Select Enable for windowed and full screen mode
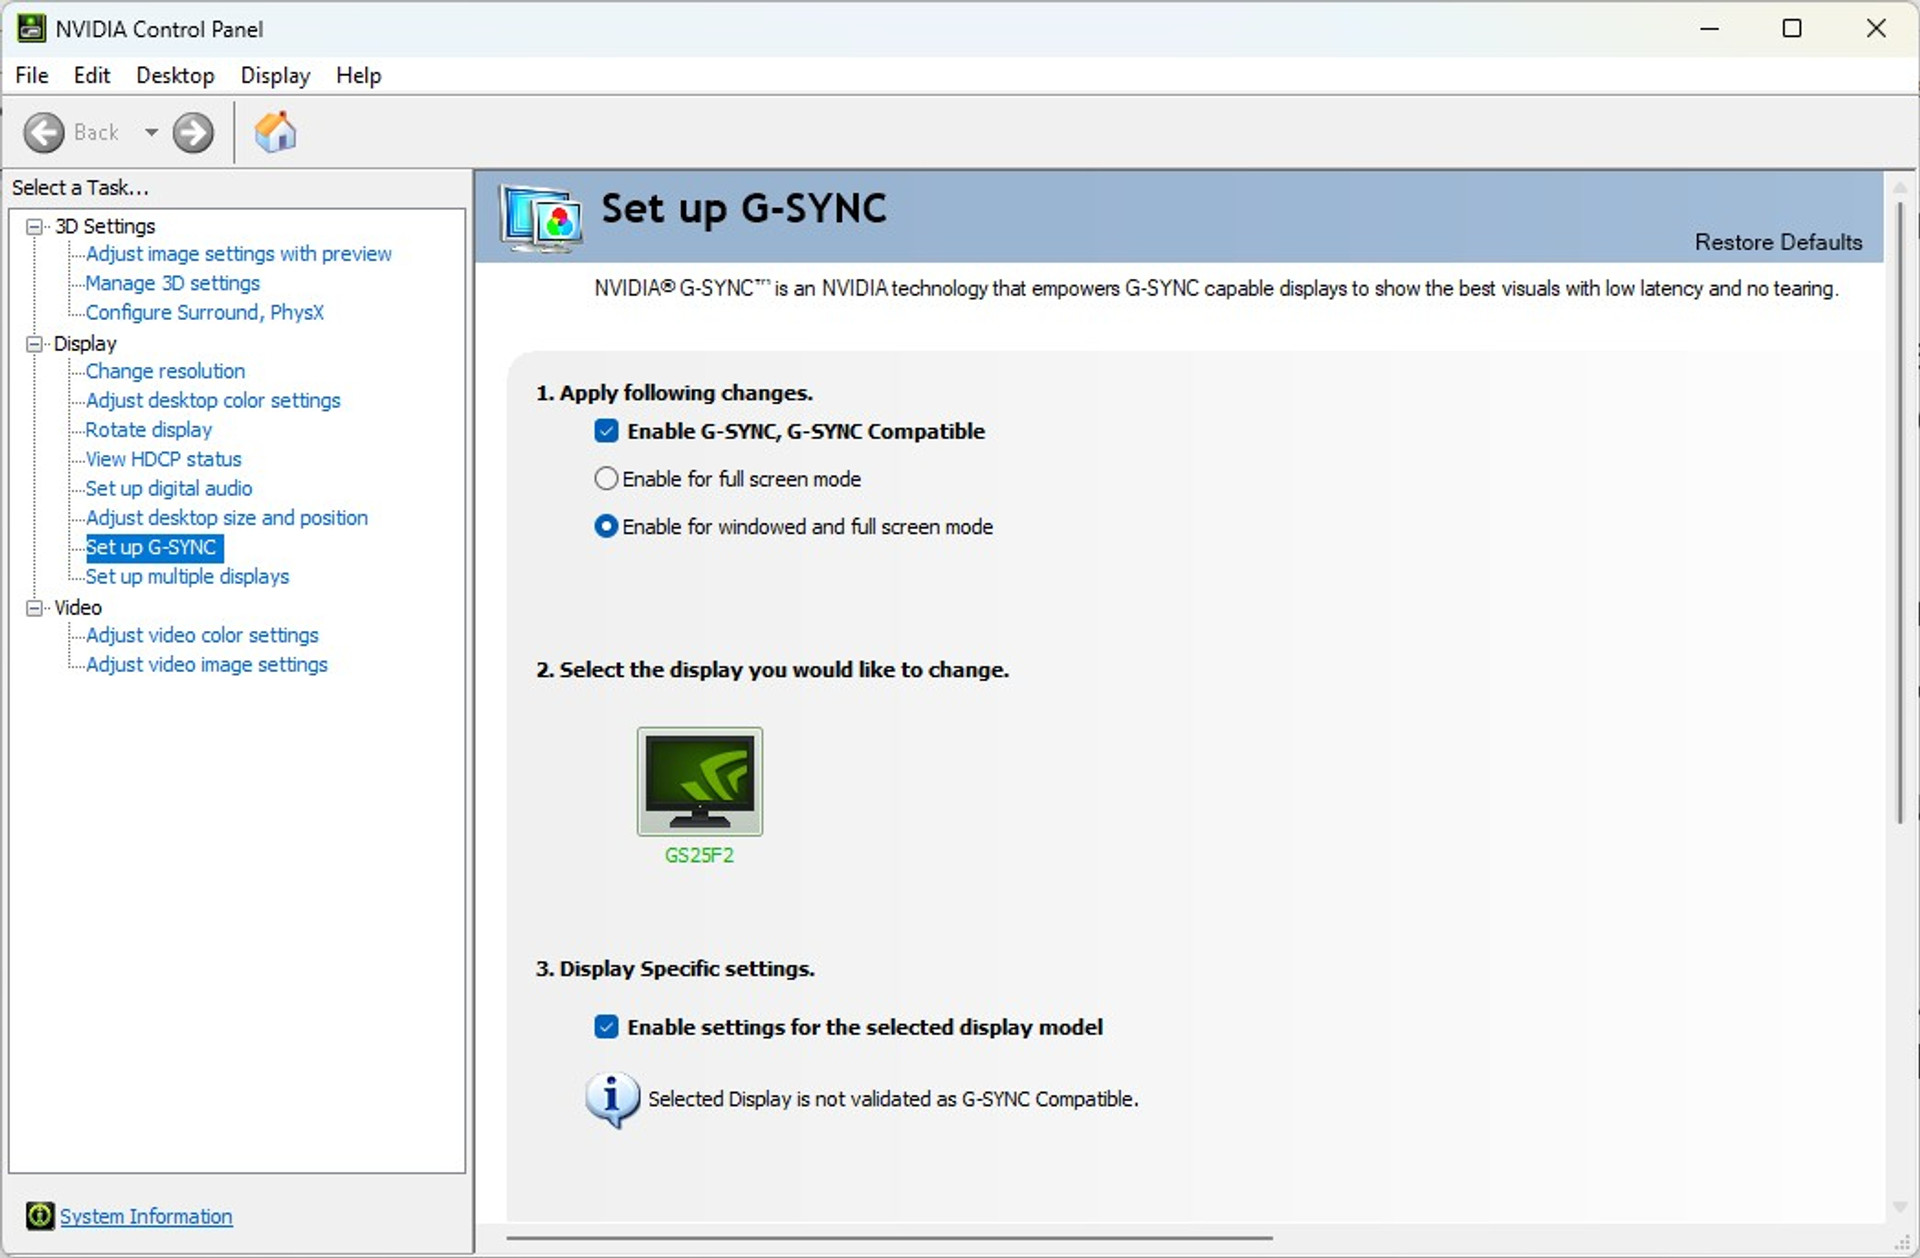Screen dimensions: 1920x1258 [x=606, y=526]
